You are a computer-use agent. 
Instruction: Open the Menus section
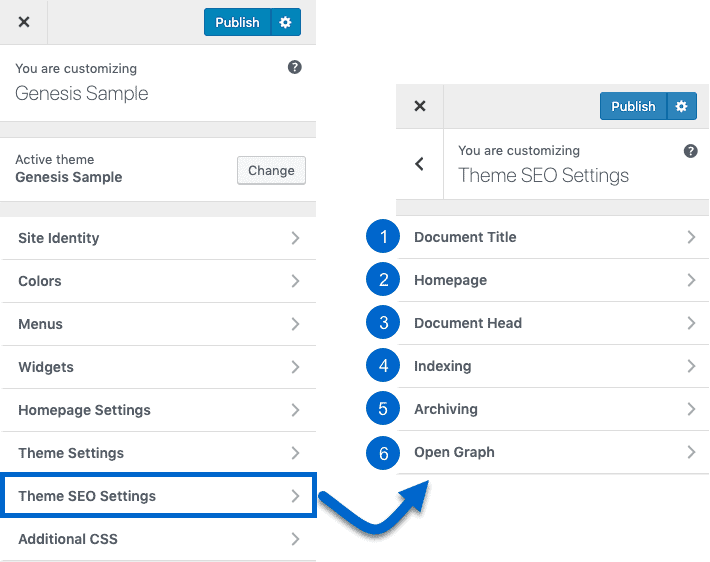(158, 324)
